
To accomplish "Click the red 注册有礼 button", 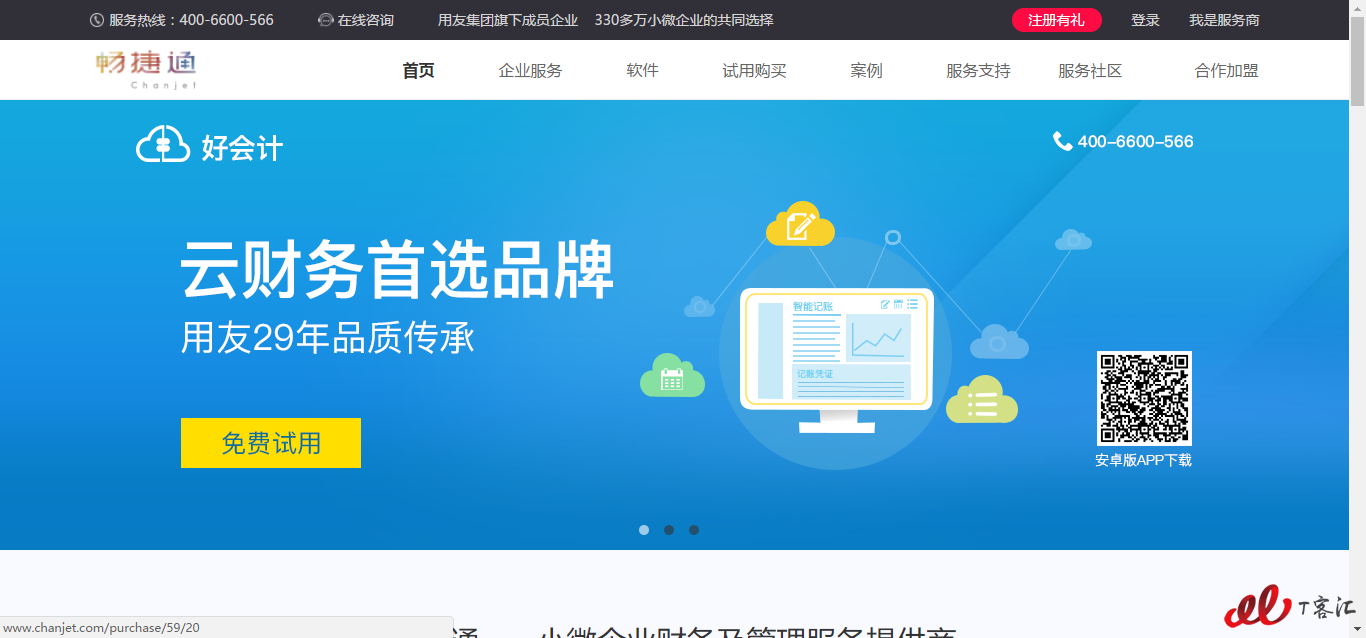I will [1056, 20].
